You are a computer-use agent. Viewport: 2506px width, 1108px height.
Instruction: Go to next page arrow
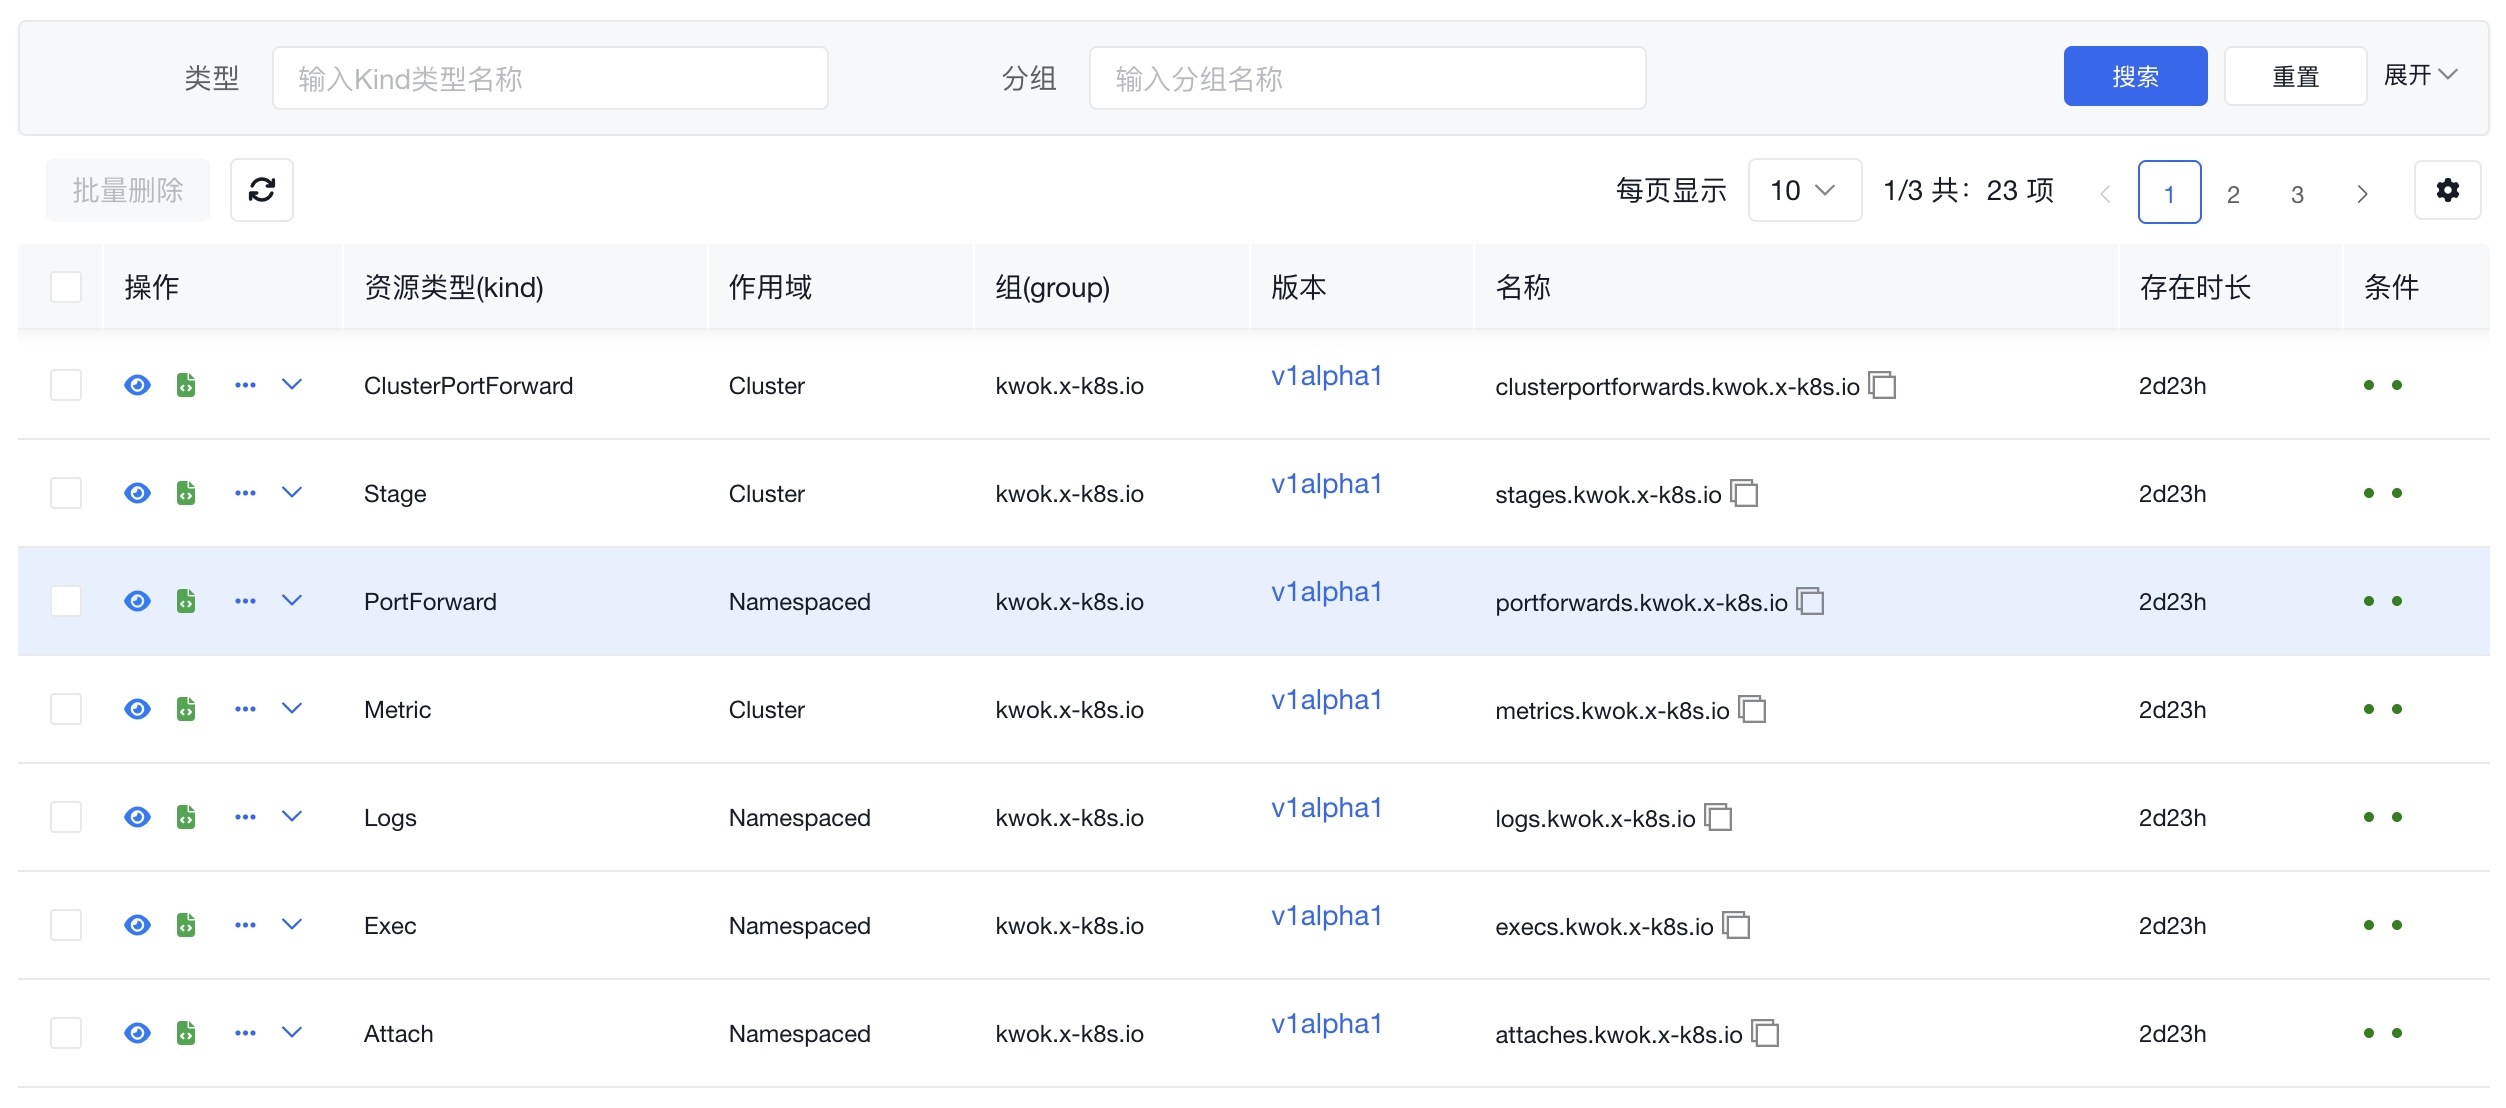coord(2362,193)
